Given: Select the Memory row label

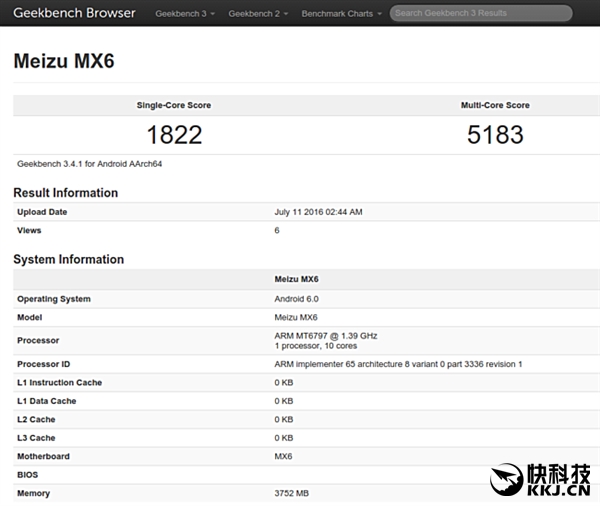Looking at the screenshot, I should coord(34,493).
